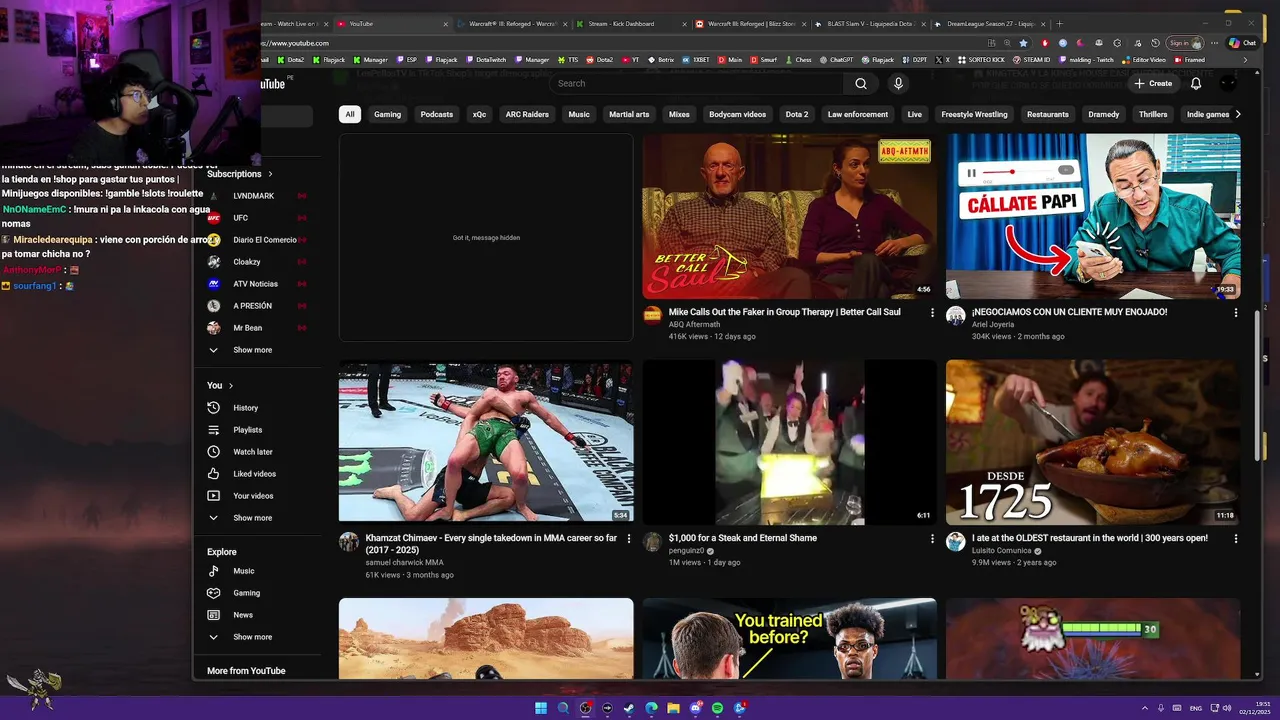1280x720 pixels.
Task: Switch to BLAST Slam V Liquipedia tab
Action: [870, 23]
